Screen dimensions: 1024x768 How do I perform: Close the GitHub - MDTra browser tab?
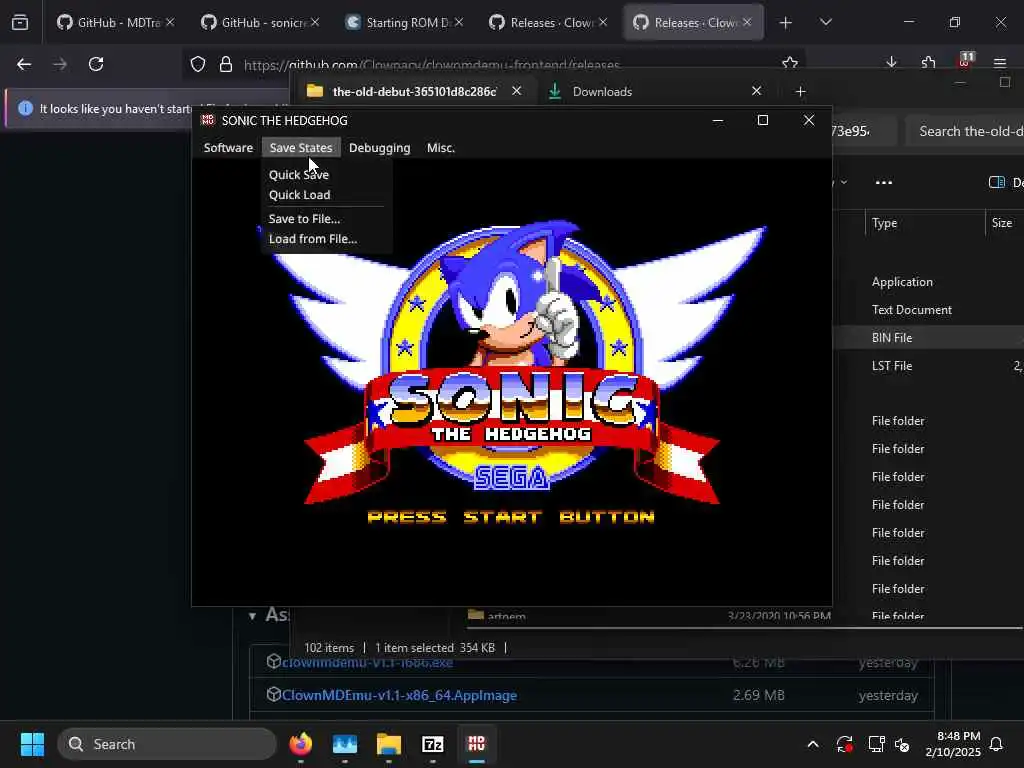click(x=170, y=22)
